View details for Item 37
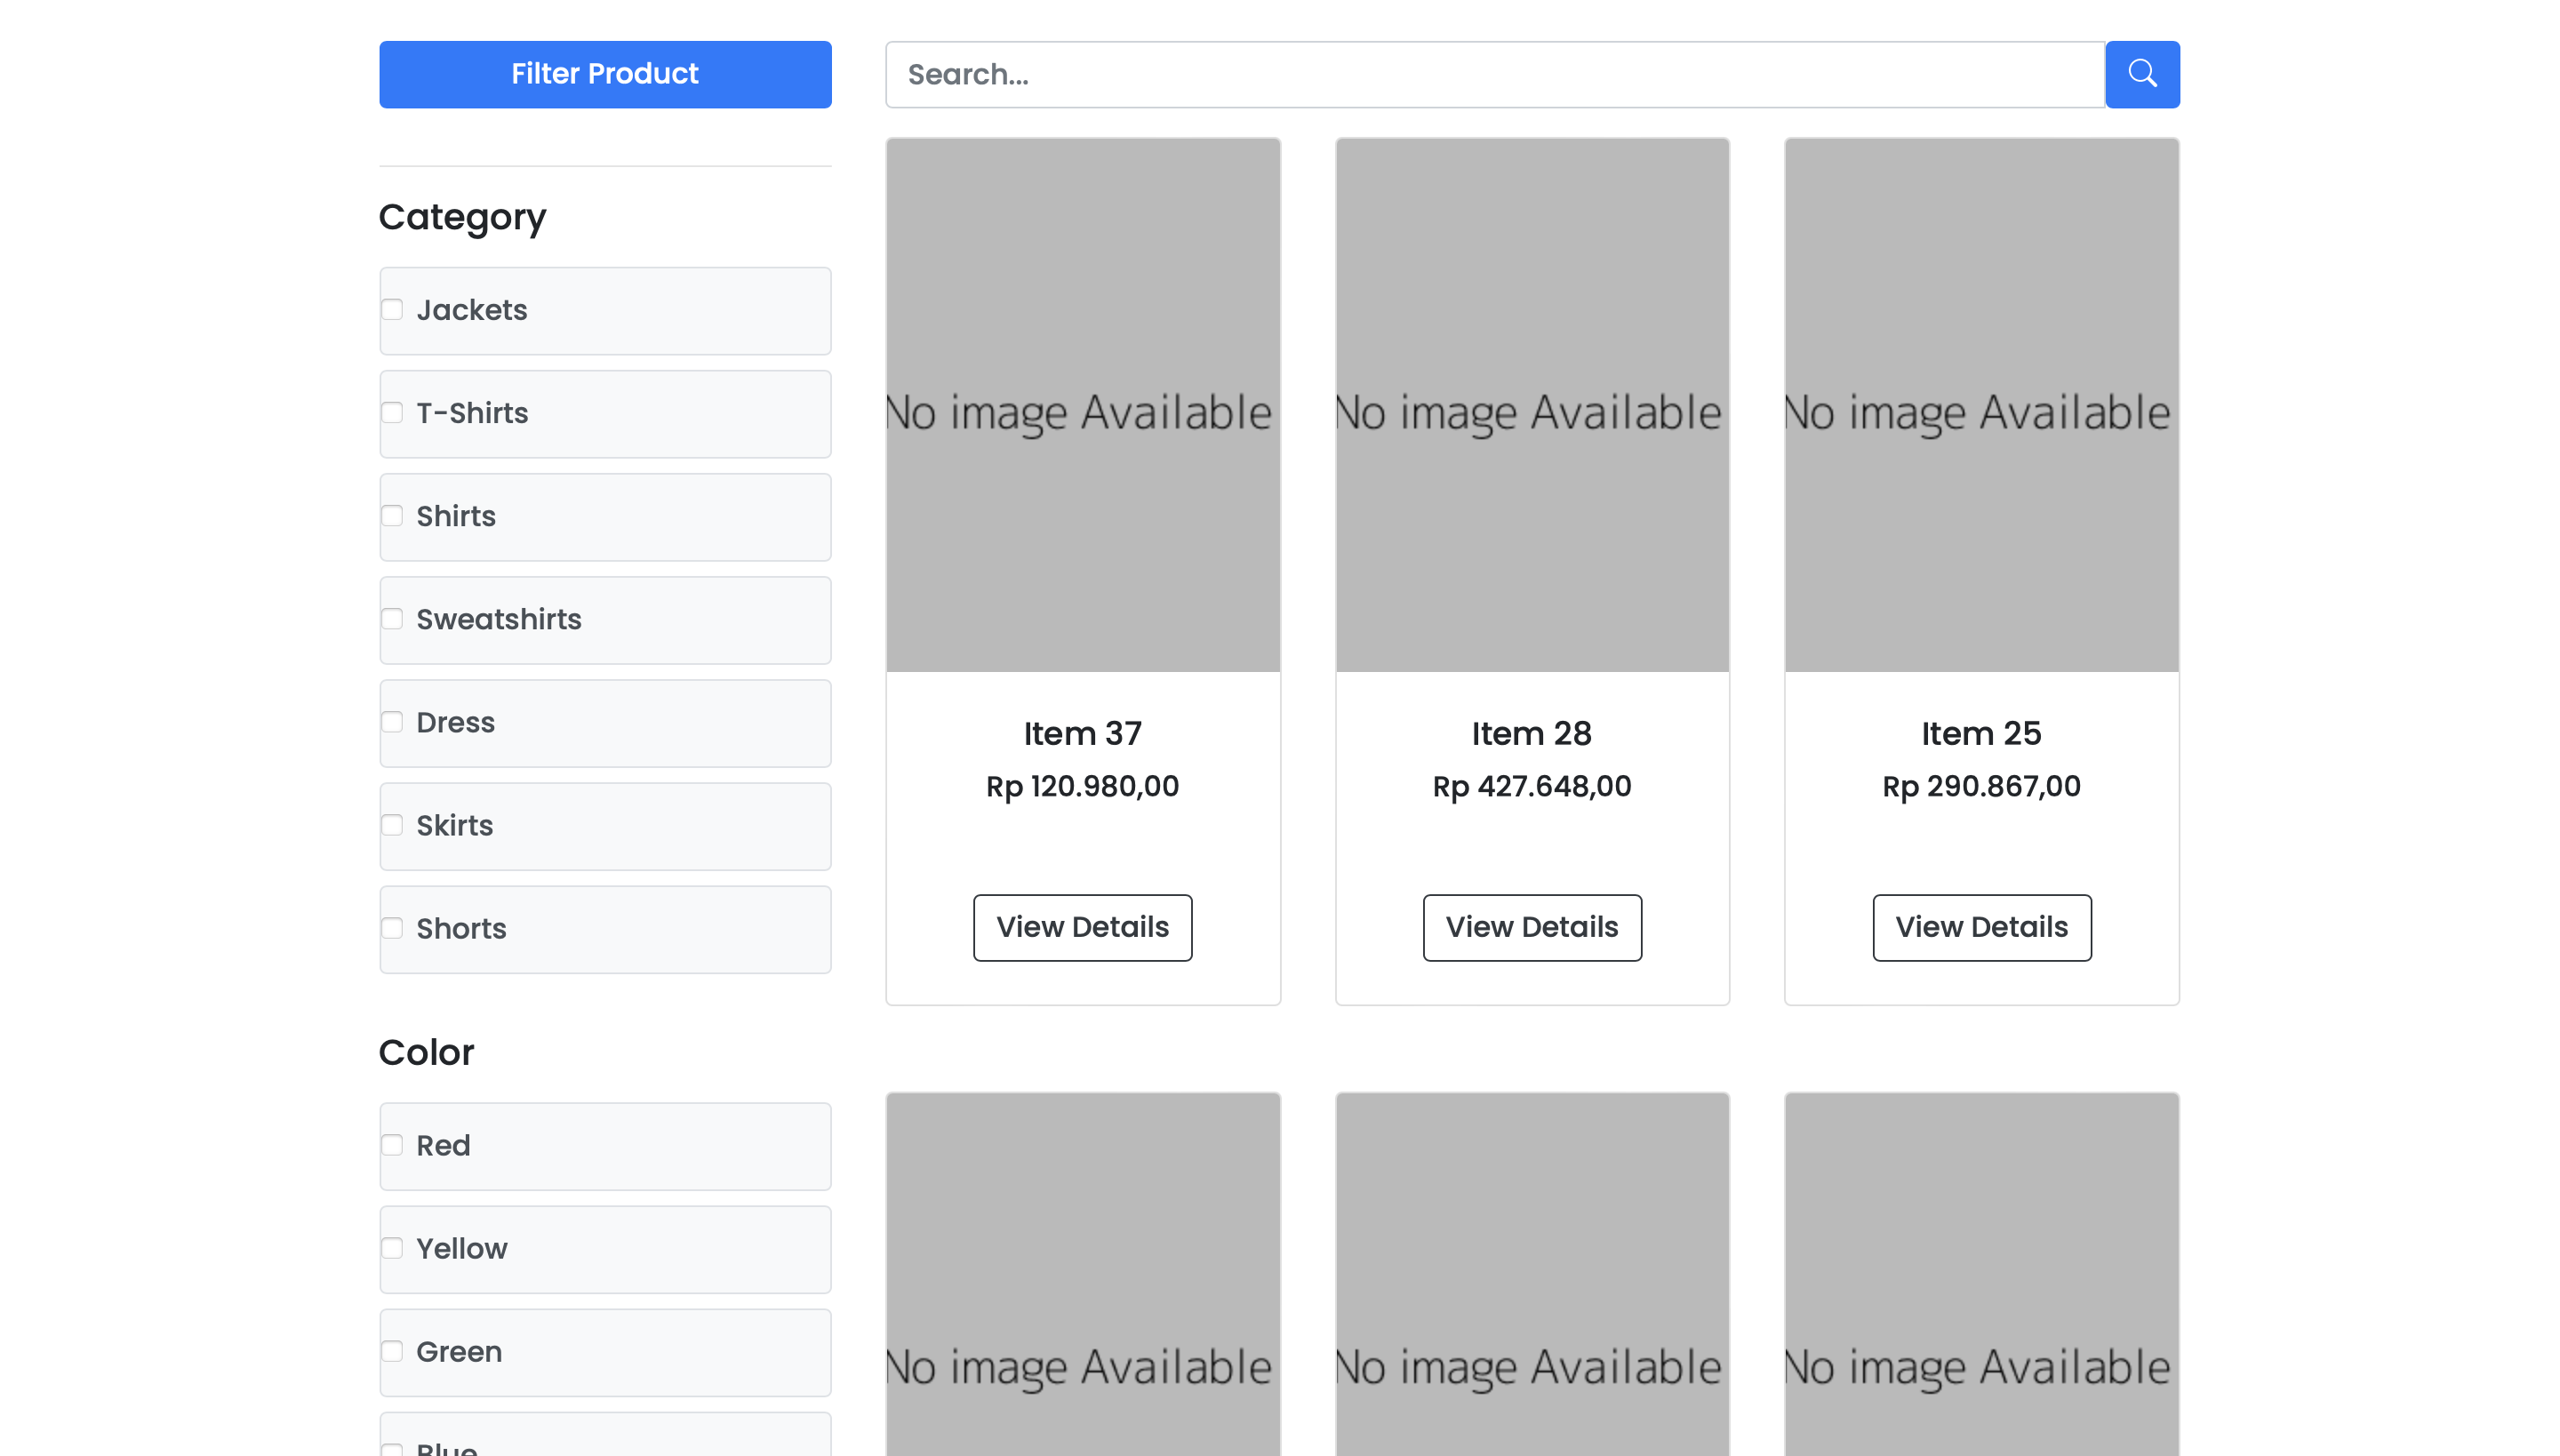 (1082, 927)
